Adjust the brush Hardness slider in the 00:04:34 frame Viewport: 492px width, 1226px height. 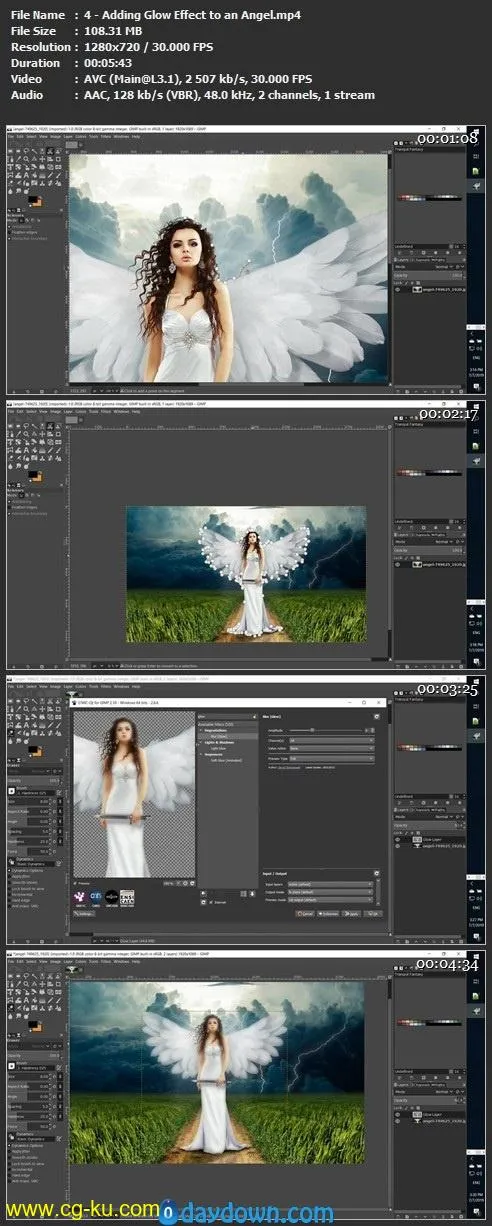pyautogui.click(x=28, y=1118)
